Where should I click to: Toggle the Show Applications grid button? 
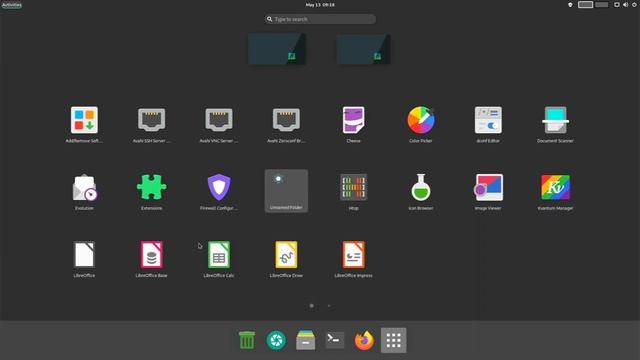pyautogui.click(x=393, y=340)
